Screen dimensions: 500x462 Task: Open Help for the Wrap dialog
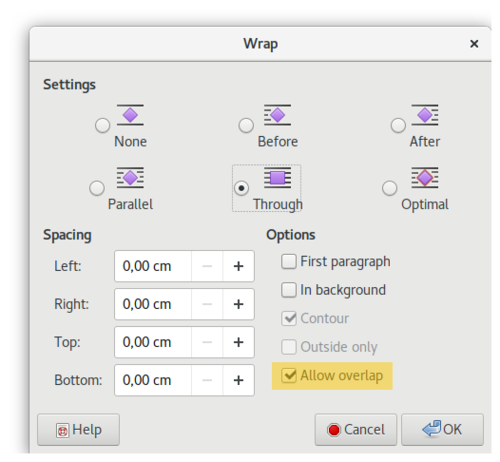[78, 430]
